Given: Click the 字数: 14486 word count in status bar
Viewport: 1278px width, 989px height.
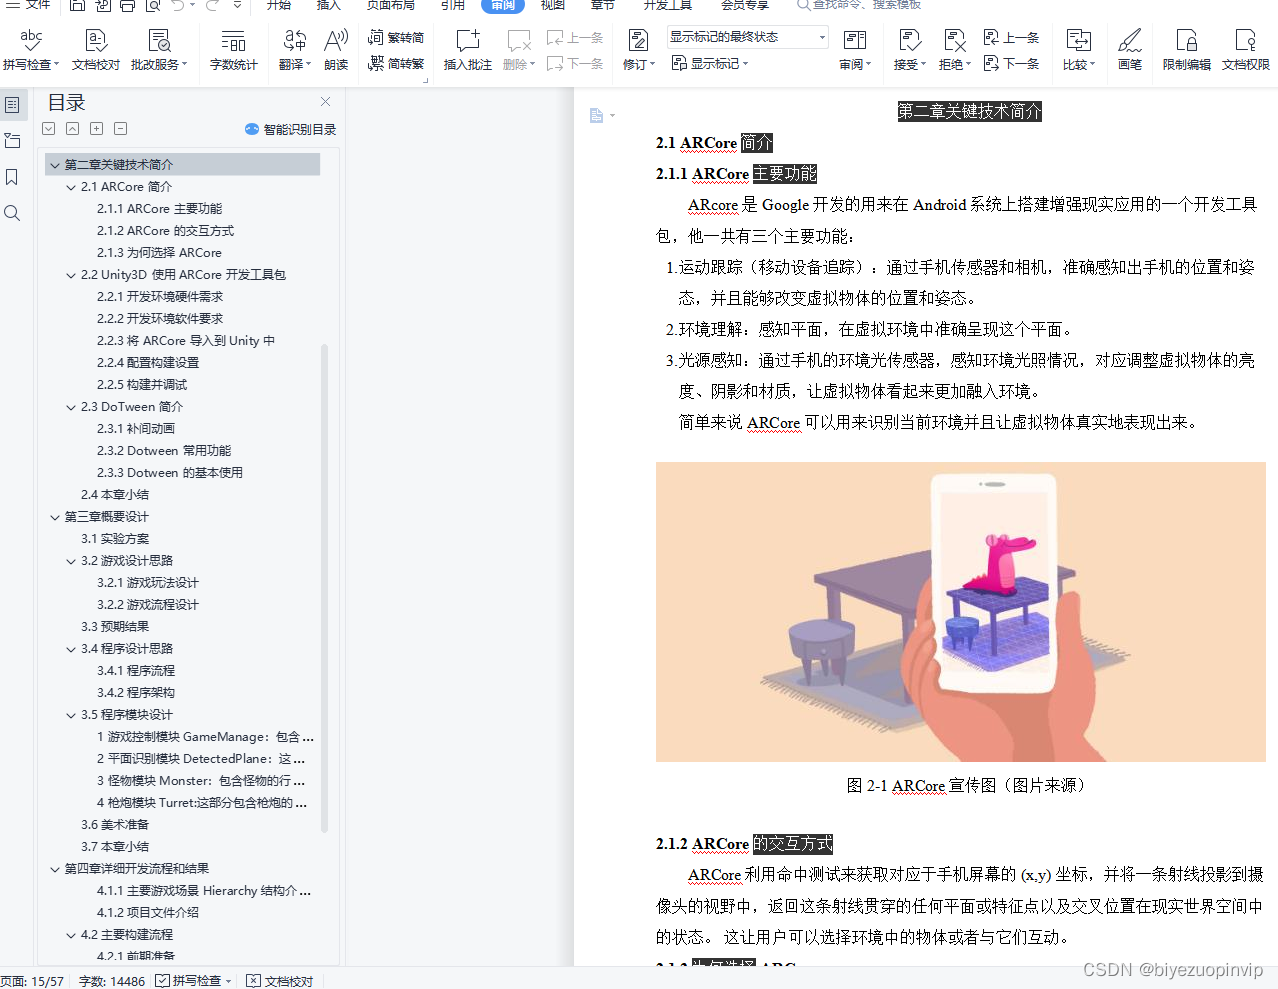Looking at the screenshot, I should point(112,981).
